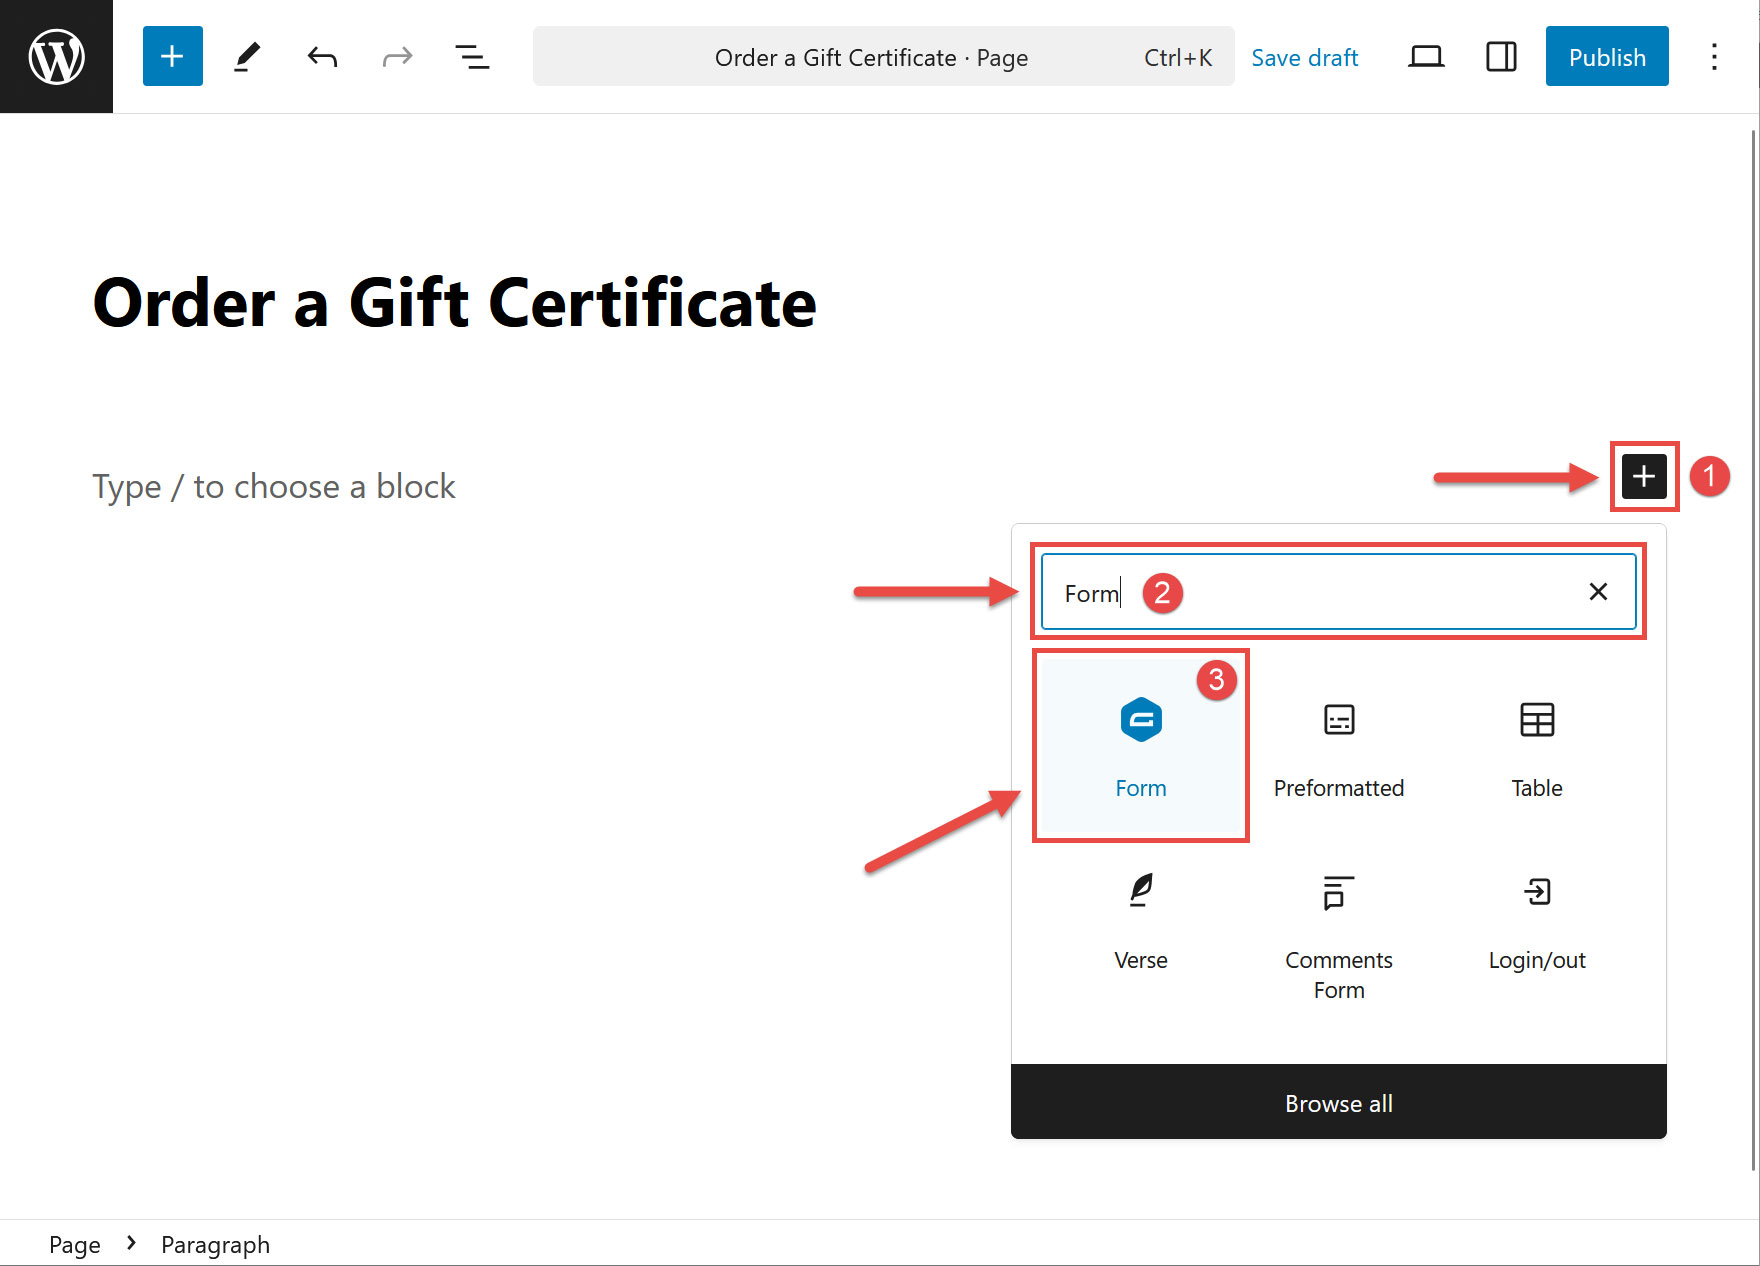Redo the last undone change

click(x=397, y=56)
